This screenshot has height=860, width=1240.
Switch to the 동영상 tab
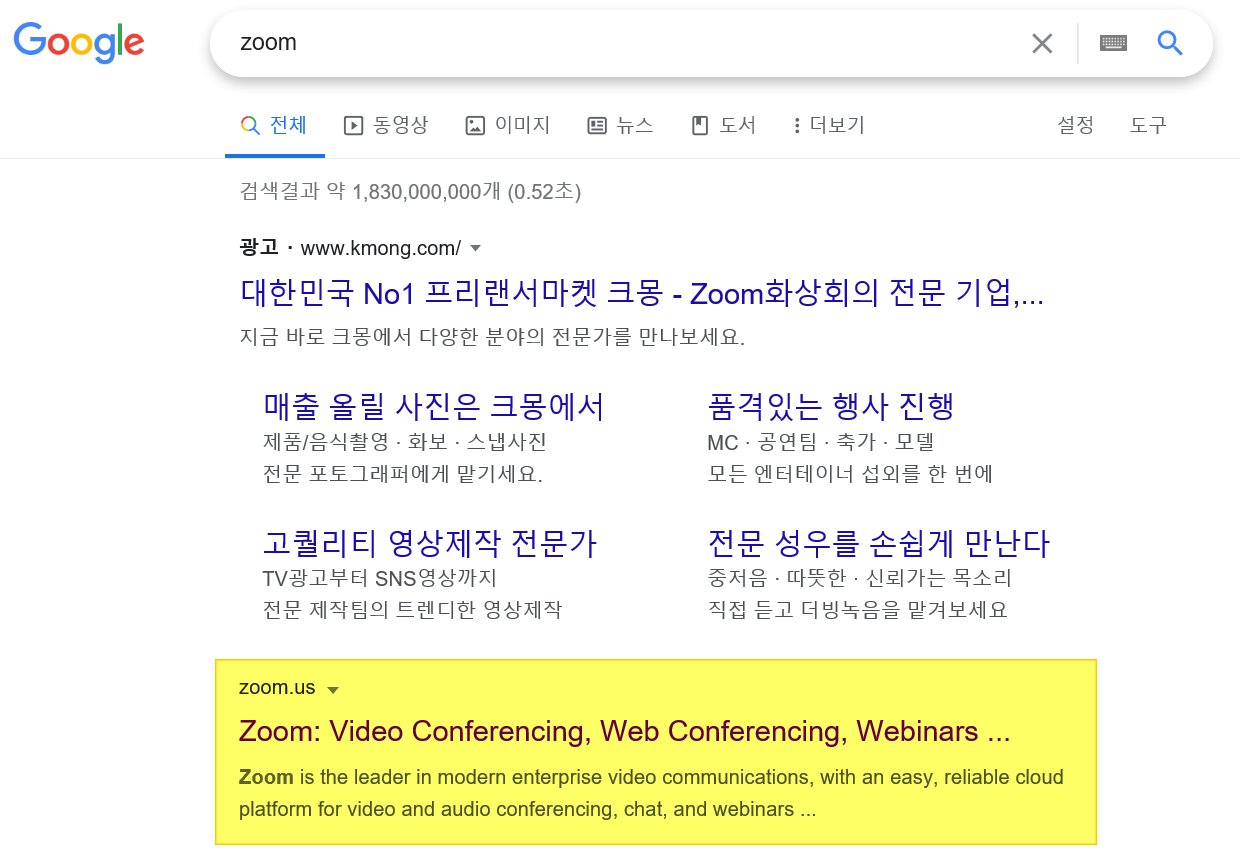pos(386,126)
